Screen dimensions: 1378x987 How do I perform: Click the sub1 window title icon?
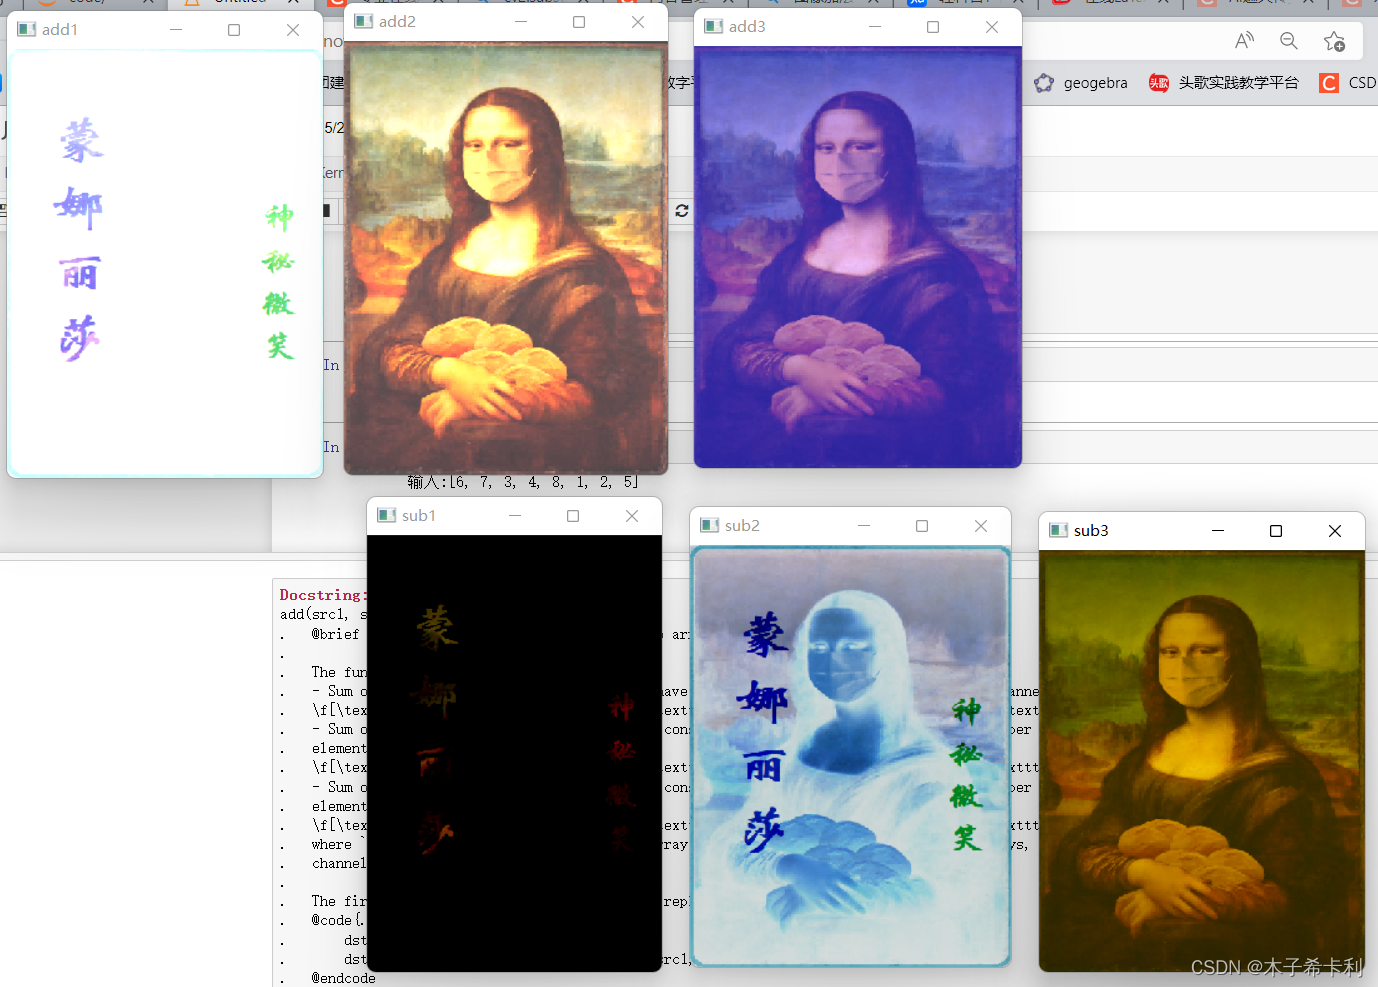coord(387,516)
